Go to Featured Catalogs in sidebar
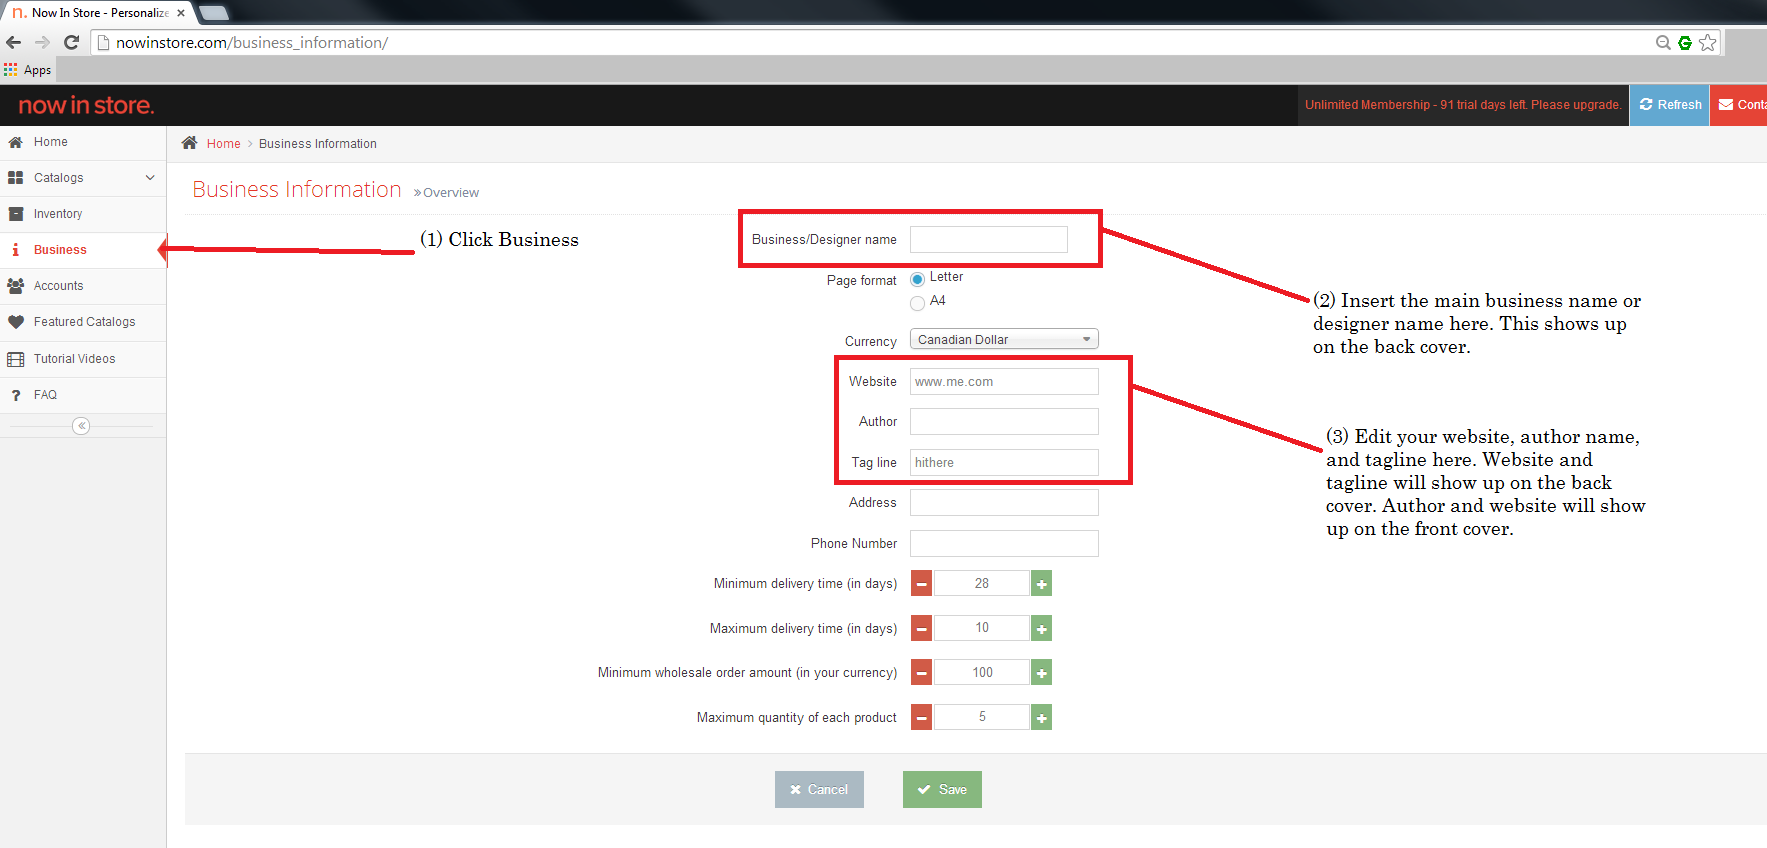This screenshot has width=1767, height=848. [84, 322]
